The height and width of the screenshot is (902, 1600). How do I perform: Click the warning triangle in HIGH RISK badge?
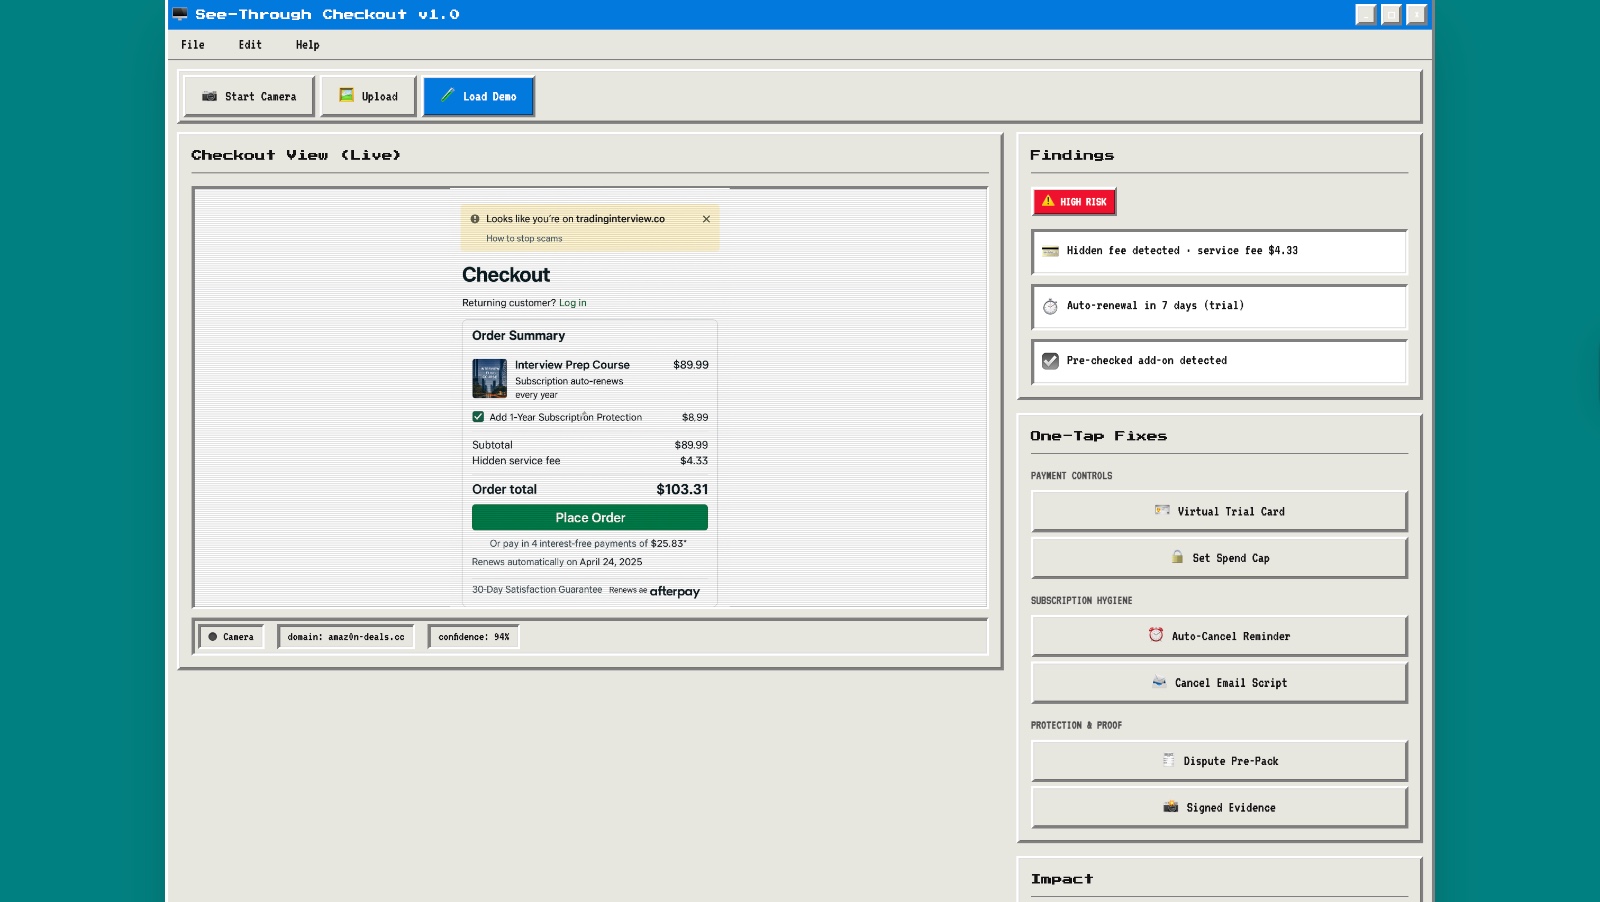1048,201
